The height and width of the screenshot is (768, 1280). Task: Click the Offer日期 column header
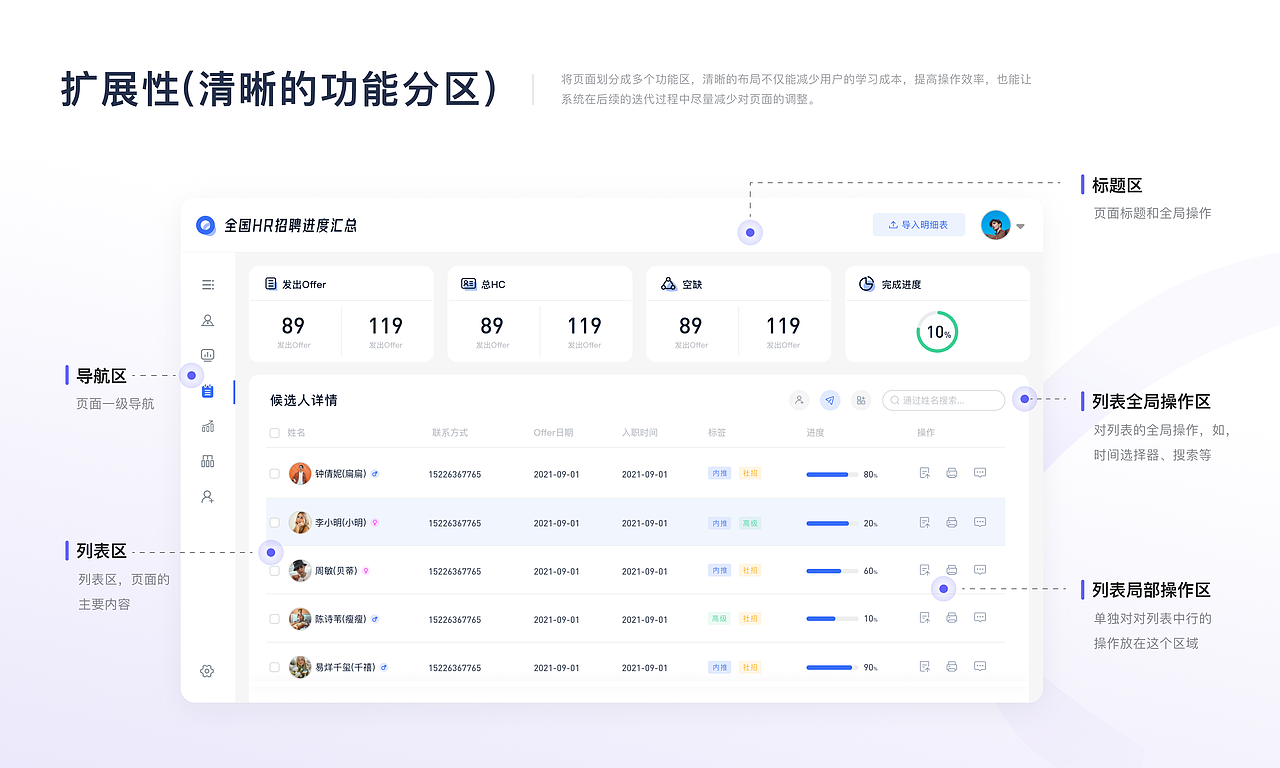pyautogui.click(x=554, y=433)
